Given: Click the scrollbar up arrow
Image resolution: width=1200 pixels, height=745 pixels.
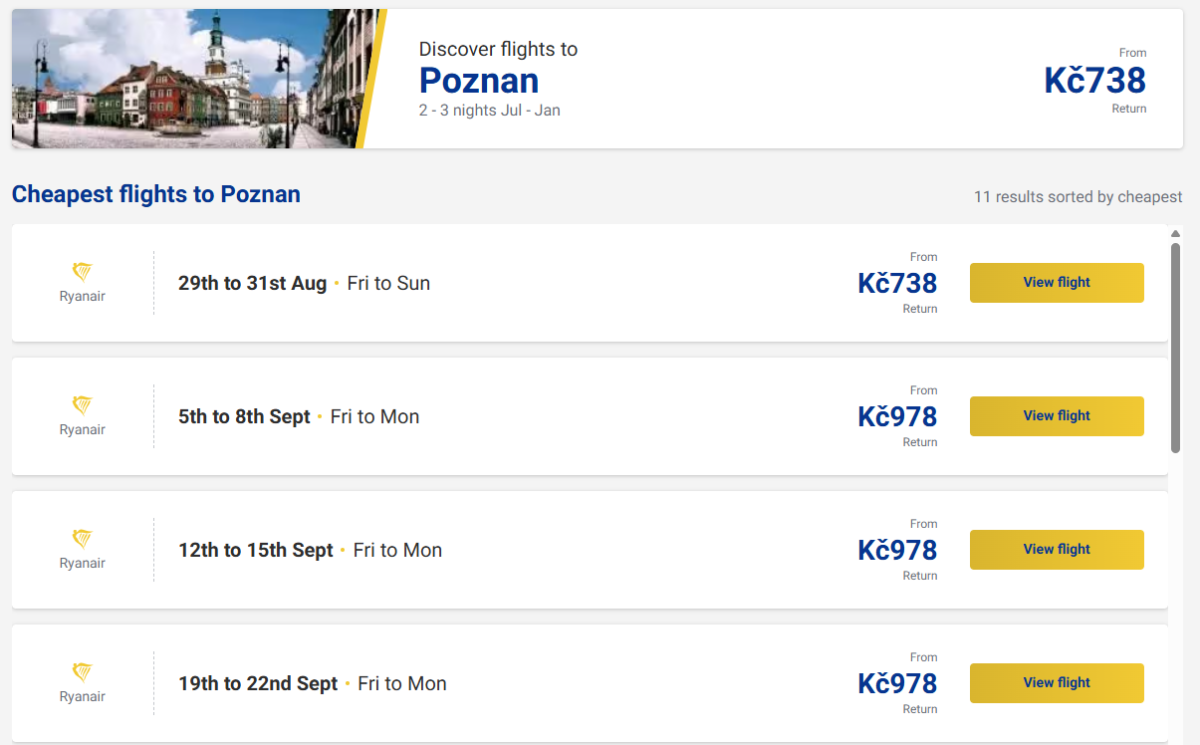Looking at the screenshot, I should pos(1176,234).
